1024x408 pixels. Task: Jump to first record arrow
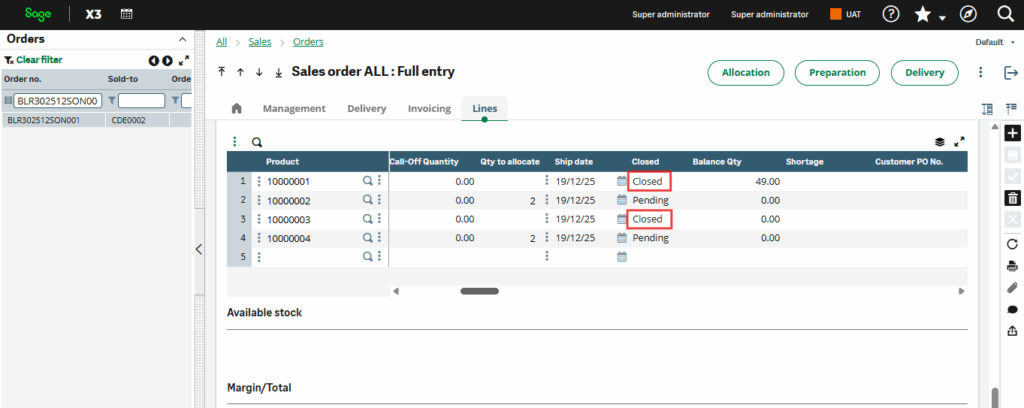tap(222, 72)
